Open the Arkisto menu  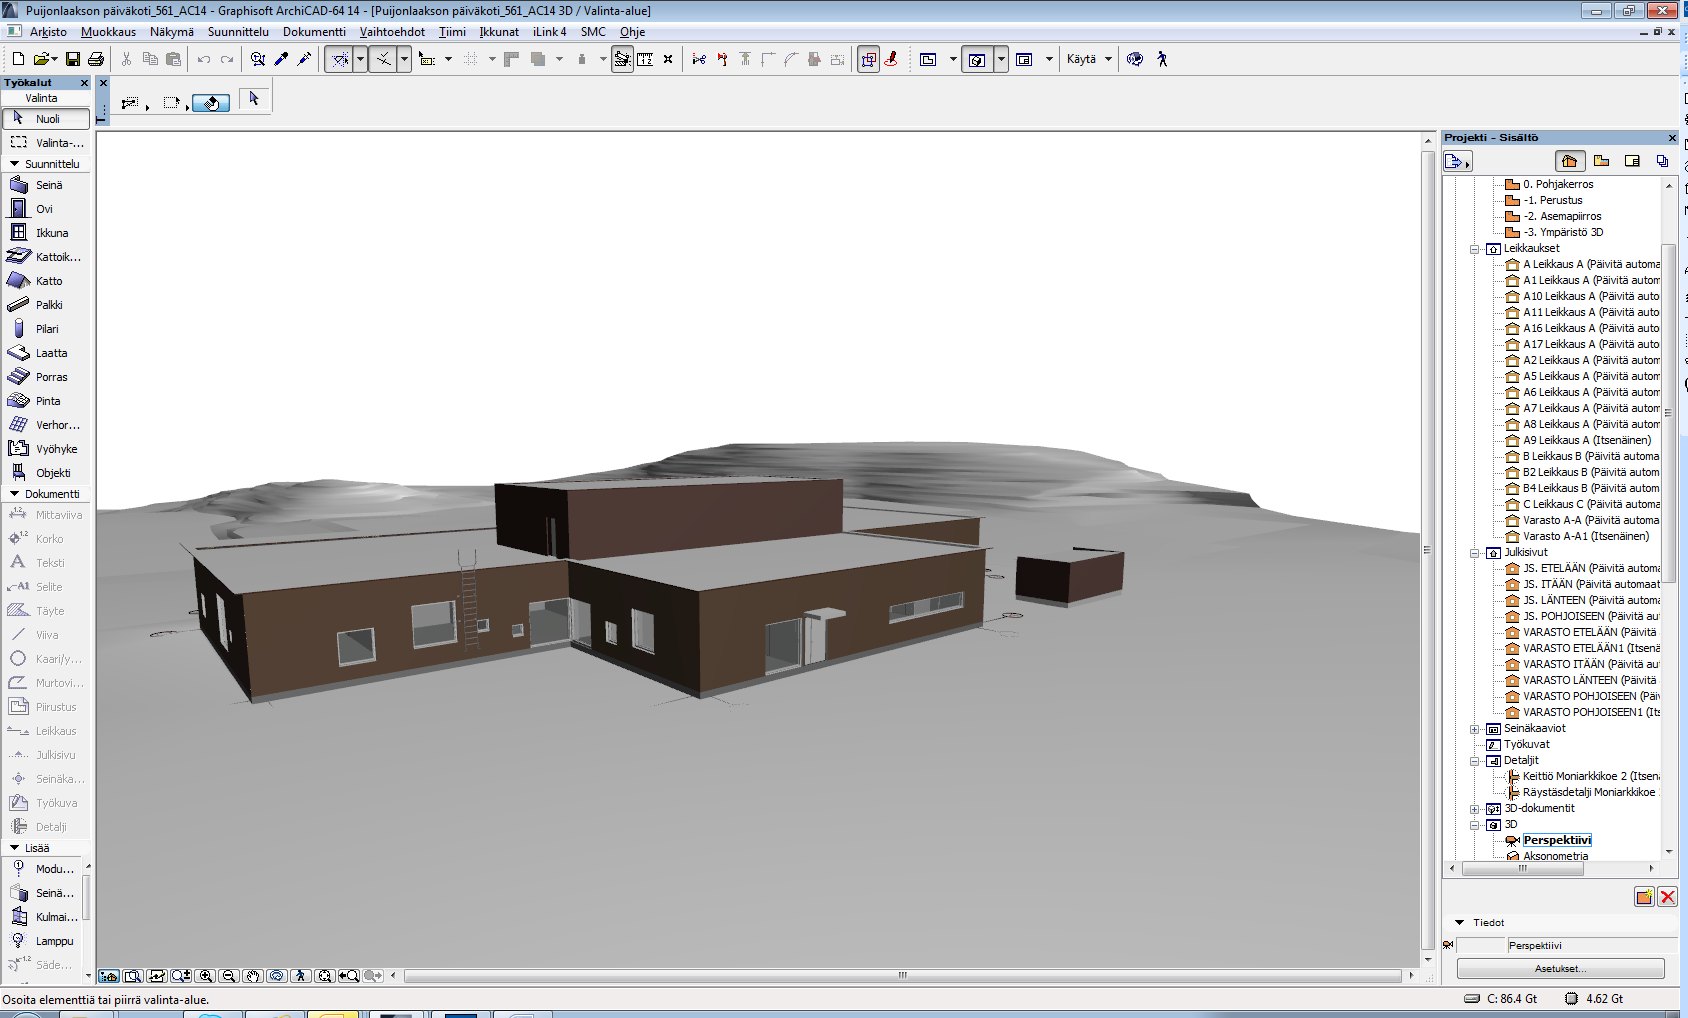click(48, 32)
